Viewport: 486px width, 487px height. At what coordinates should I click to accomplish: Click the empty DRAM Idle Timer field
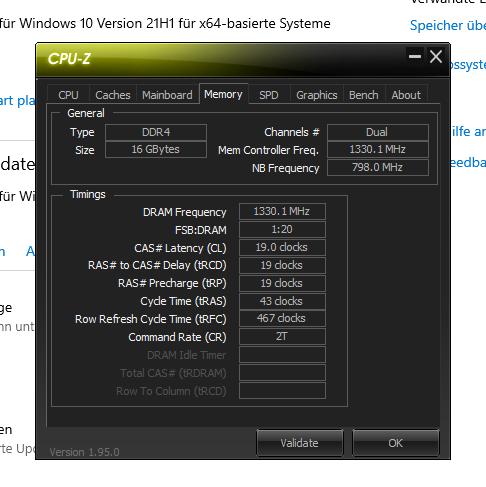[x=282, y=354]
